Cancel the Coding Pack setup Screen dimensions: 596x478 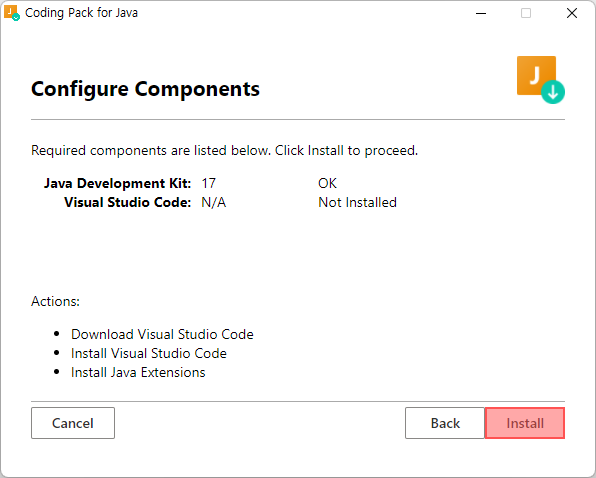click(x=73, y=423)
